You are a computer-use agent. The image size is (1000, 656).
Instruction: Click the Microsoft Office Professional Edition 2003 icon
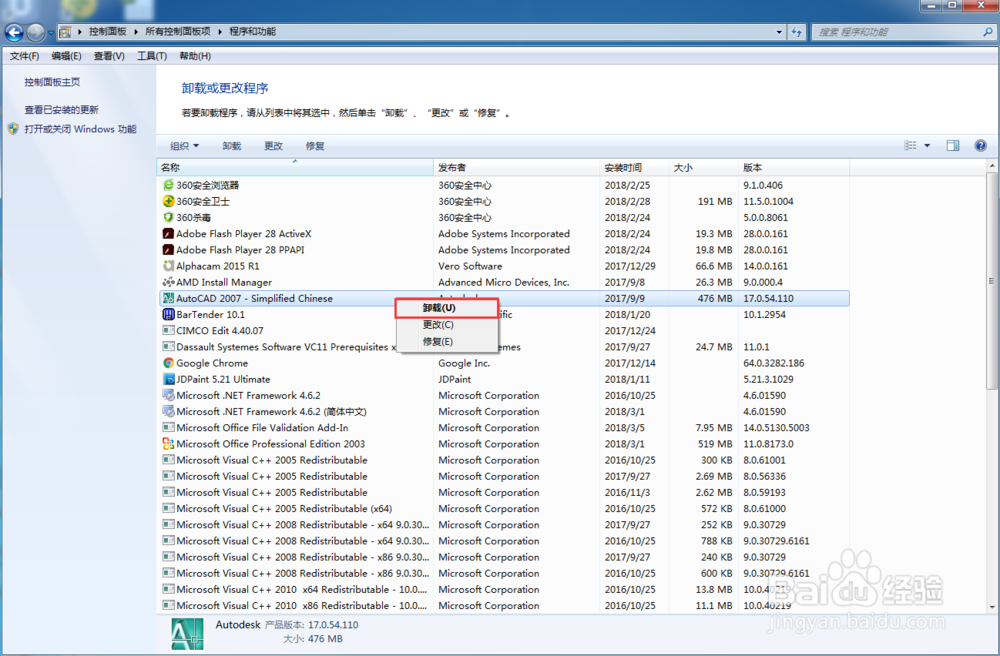pos(168,444)
